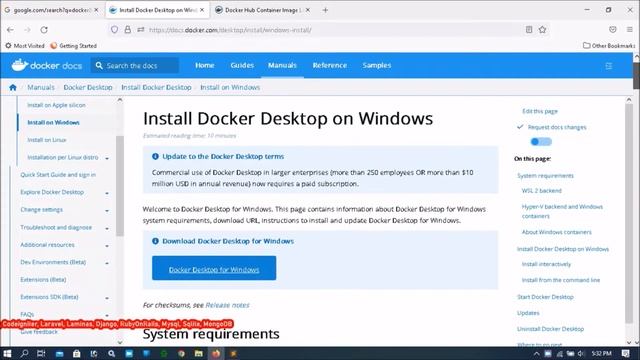Reload the page with refresh icon
Image resolution: width=640 pixels, height=360 pixels.
click(44, 30)
